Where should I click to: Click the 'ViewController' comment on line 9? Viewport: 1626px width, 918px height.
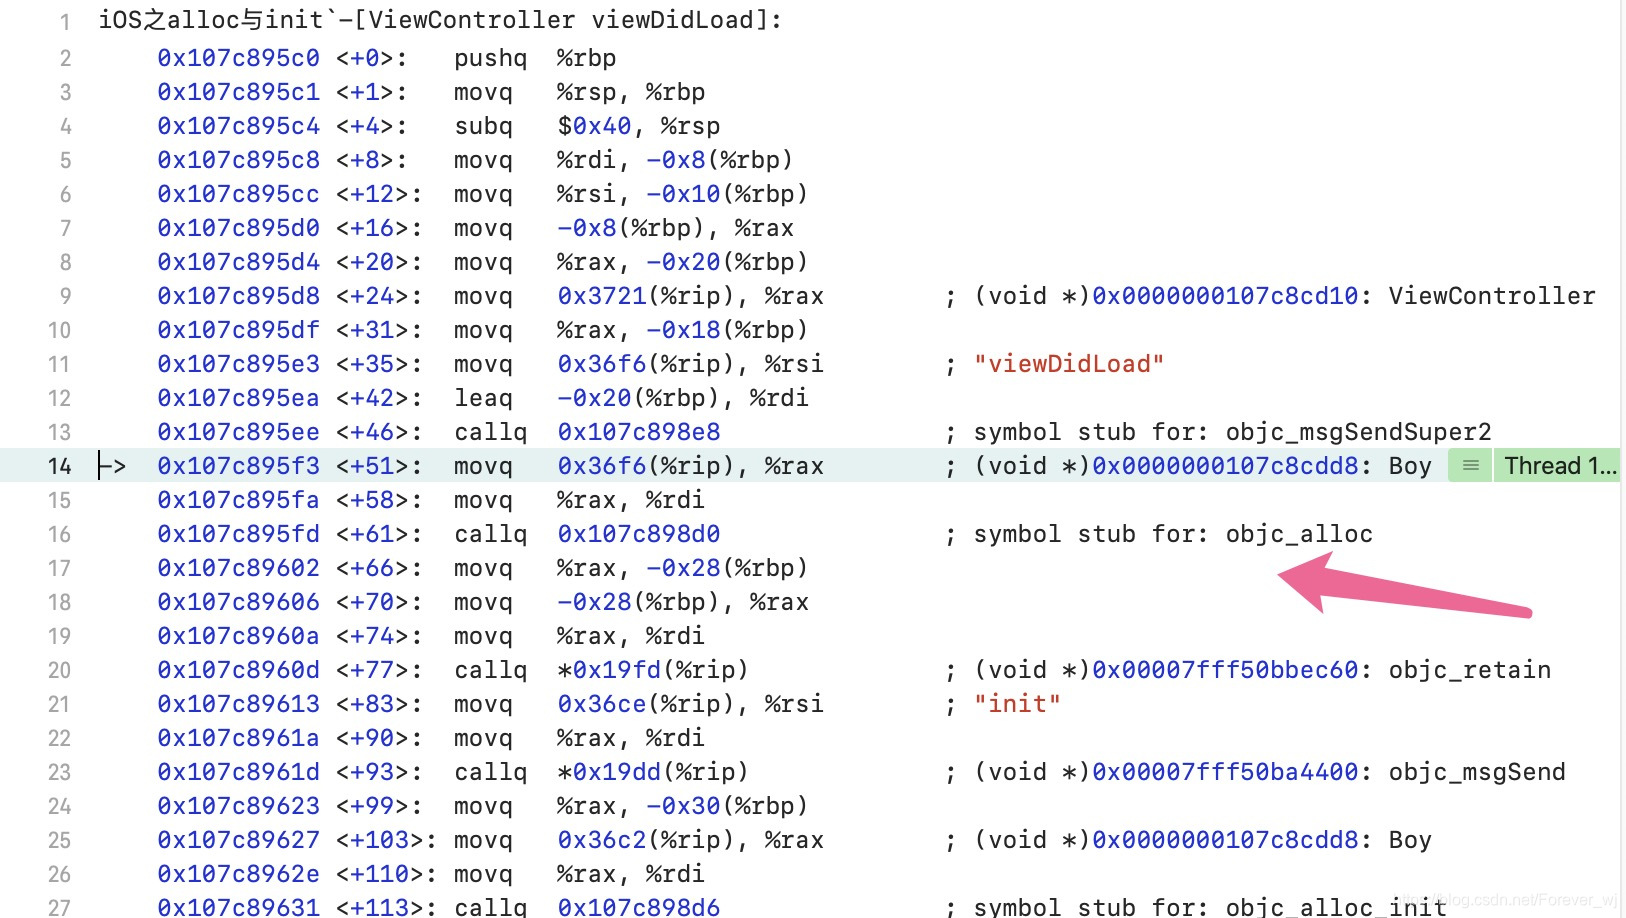pyautogui.click(x=1492, y=296)
